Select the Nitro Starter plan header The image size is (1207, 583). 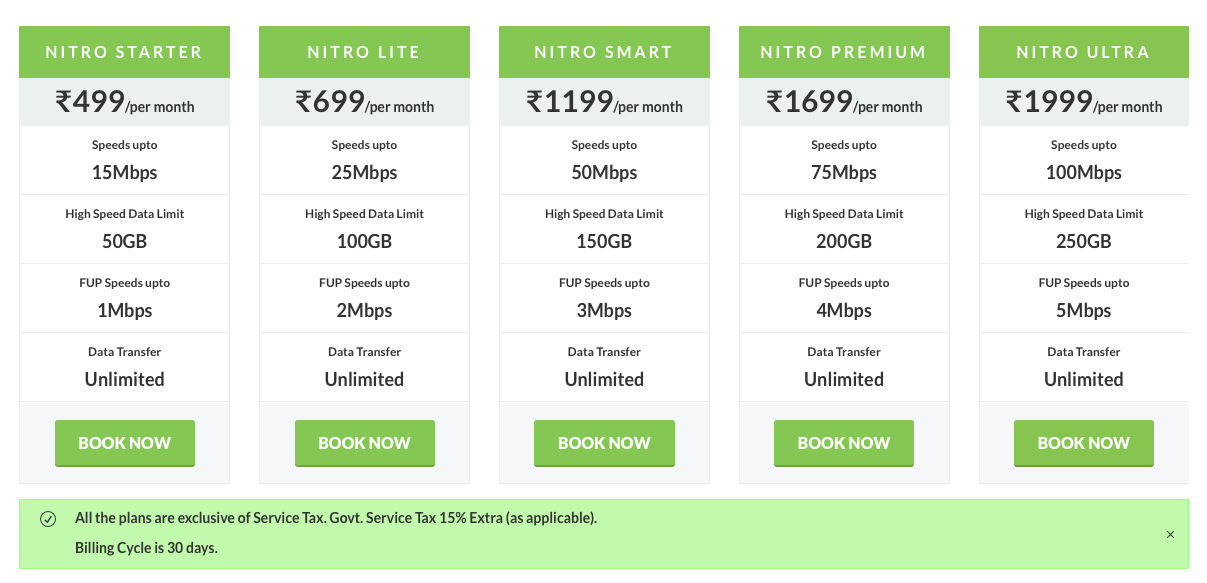coord(125,52)
